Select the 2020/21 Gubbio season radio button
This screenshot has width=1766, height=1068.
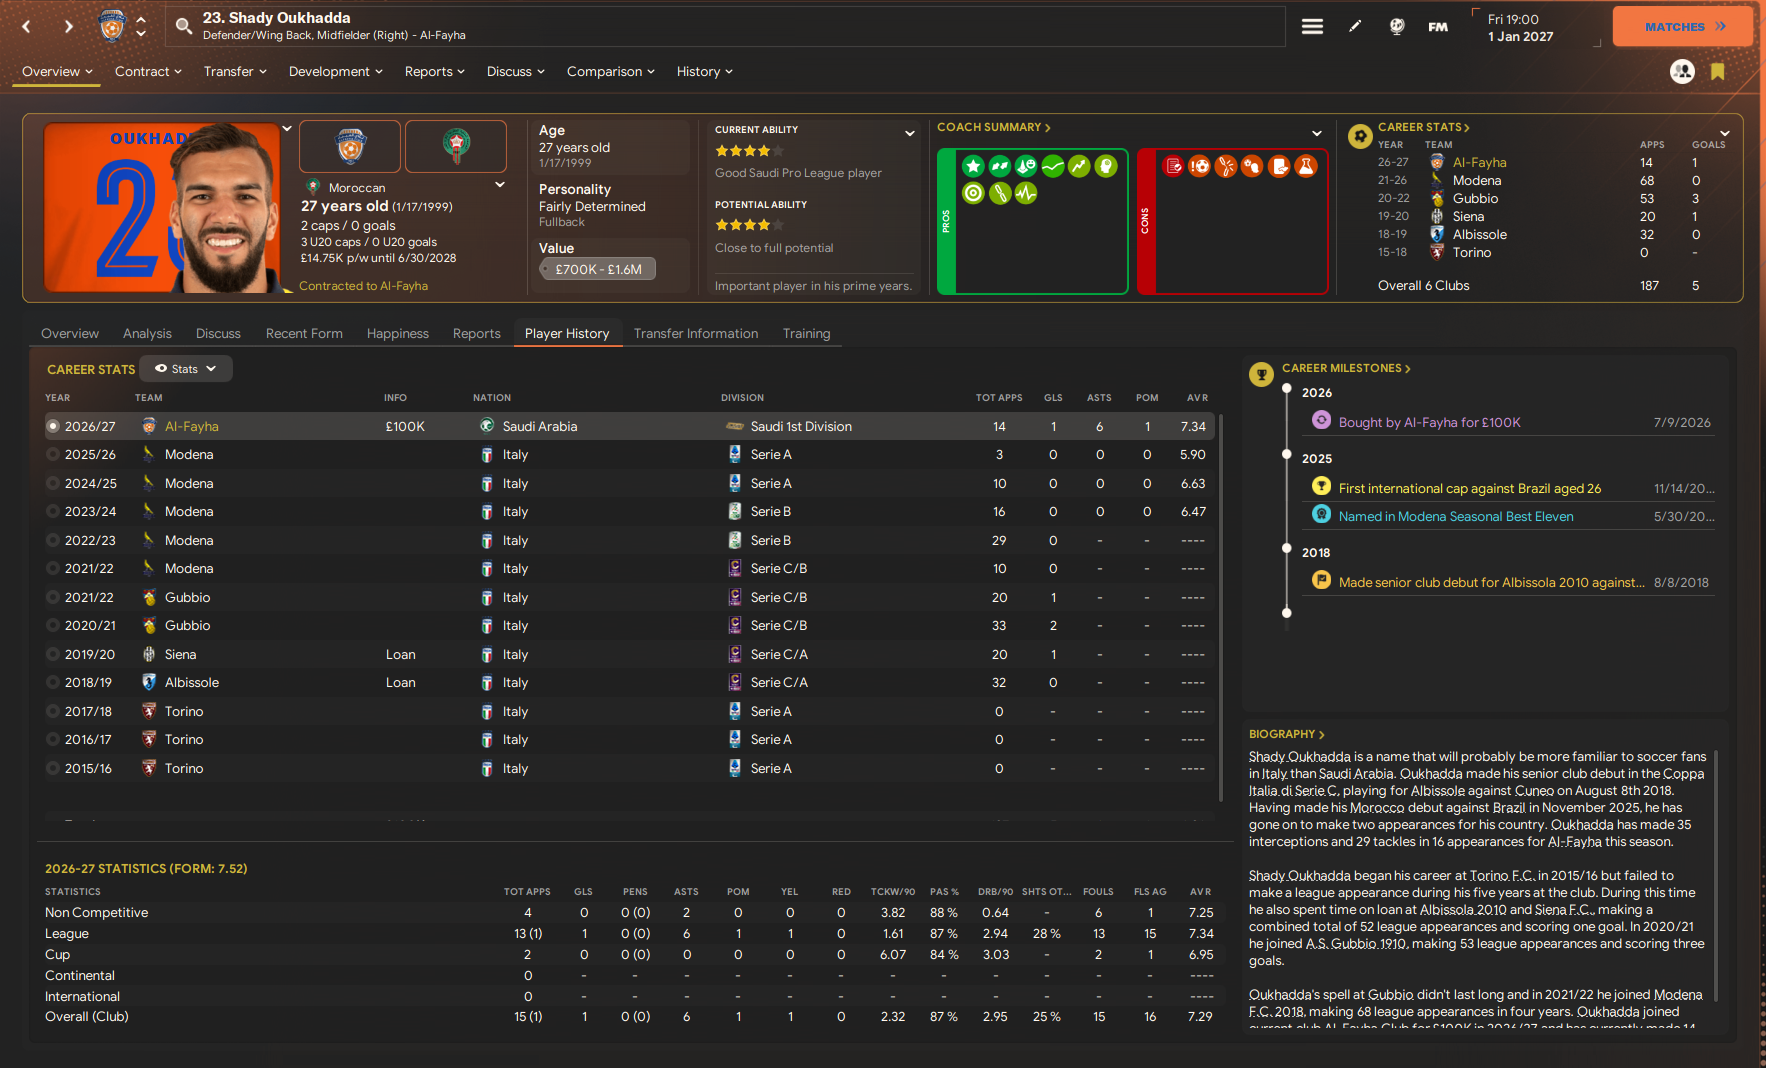click(53, 626)
